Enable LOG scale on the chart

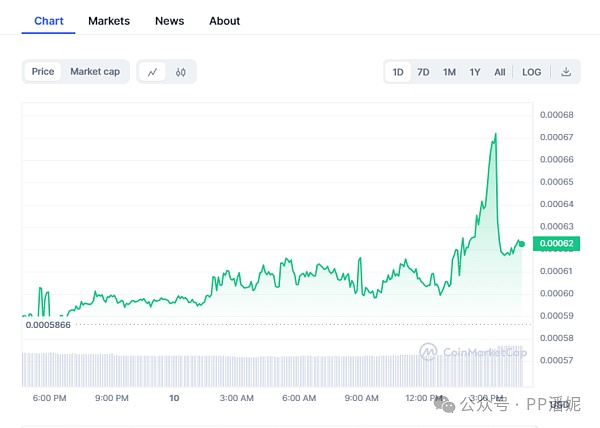(531, 72)
